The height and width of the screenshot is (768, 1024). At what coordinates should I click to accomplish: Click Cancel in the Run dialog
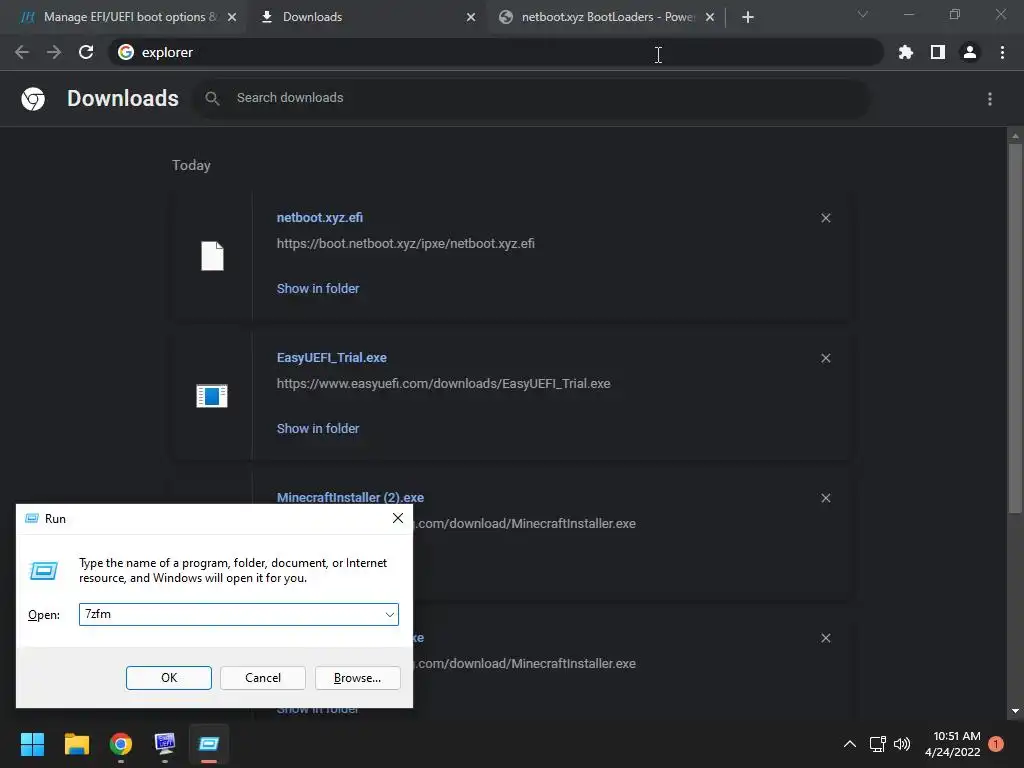tap(263, 678)
